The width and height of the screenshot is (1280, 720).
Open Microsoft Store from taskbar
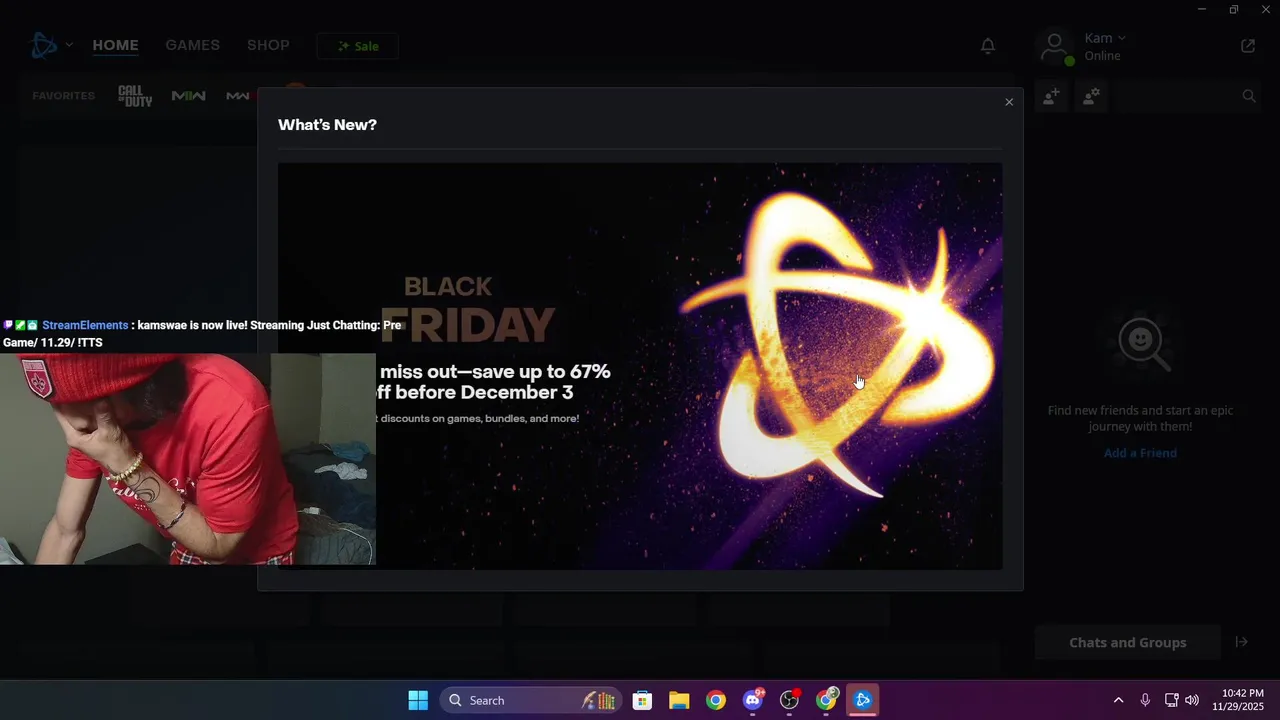pyautogui.click(x=642, y=700)
